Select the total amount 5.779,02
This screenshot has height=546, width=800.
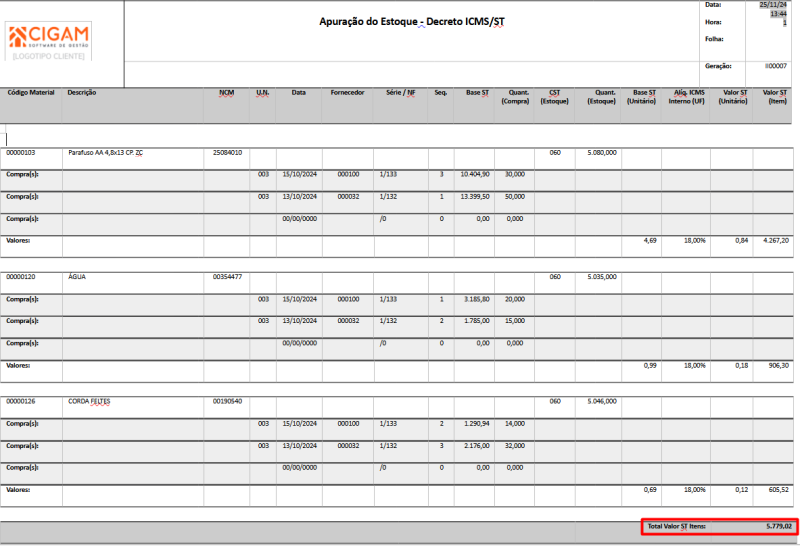click(x=779, y=526)
